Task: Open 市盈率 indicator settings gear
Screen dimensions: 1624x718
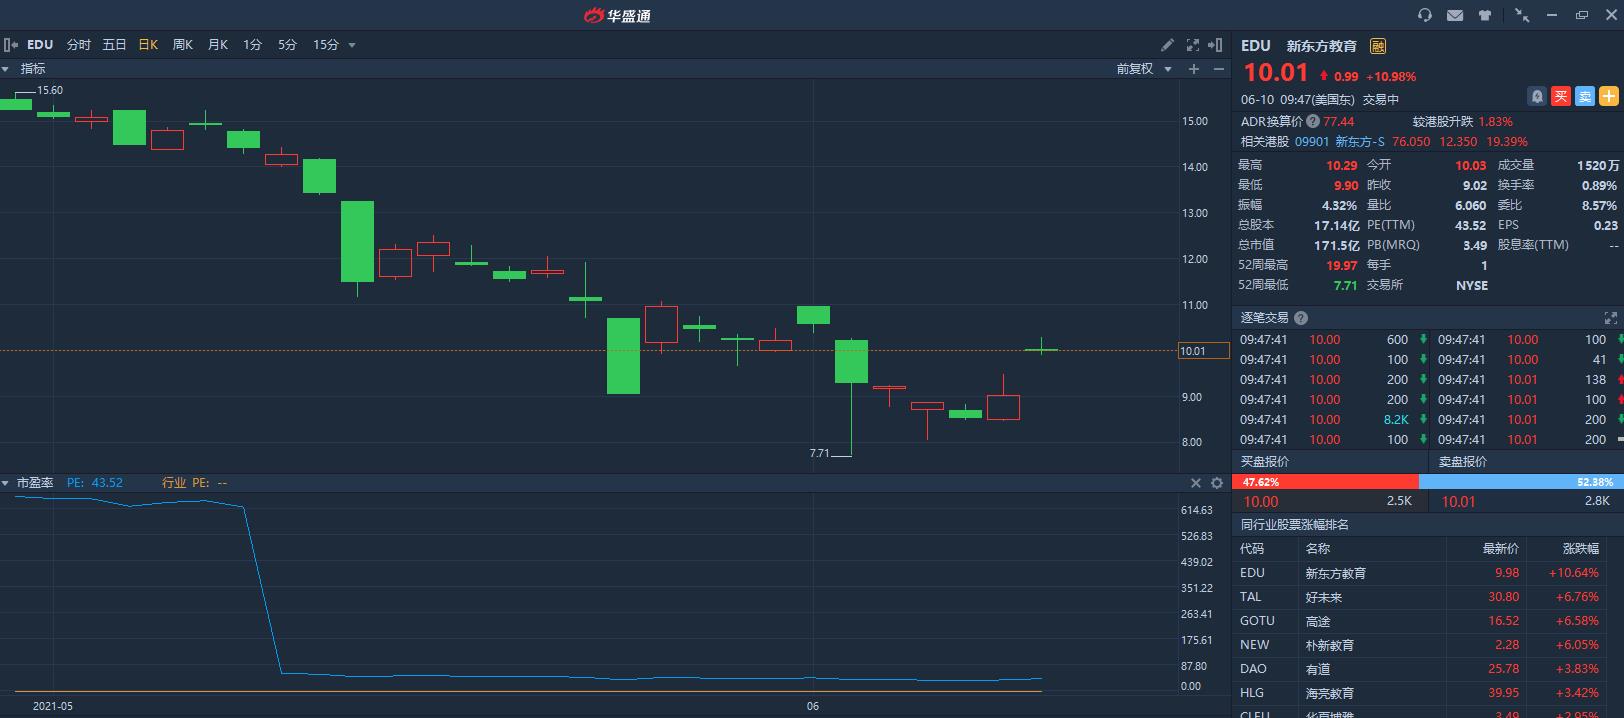Action: [1217, 483]
